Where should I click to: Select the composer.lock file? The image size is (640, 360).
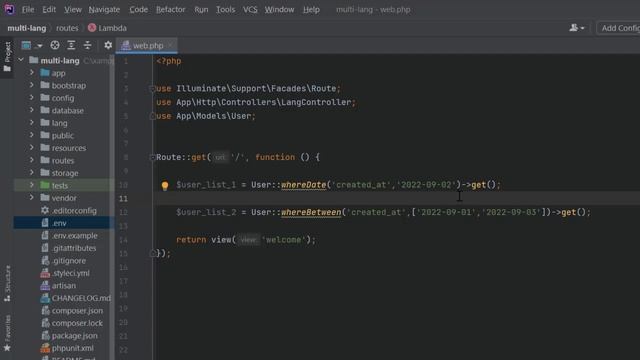[x=72, y=323]
